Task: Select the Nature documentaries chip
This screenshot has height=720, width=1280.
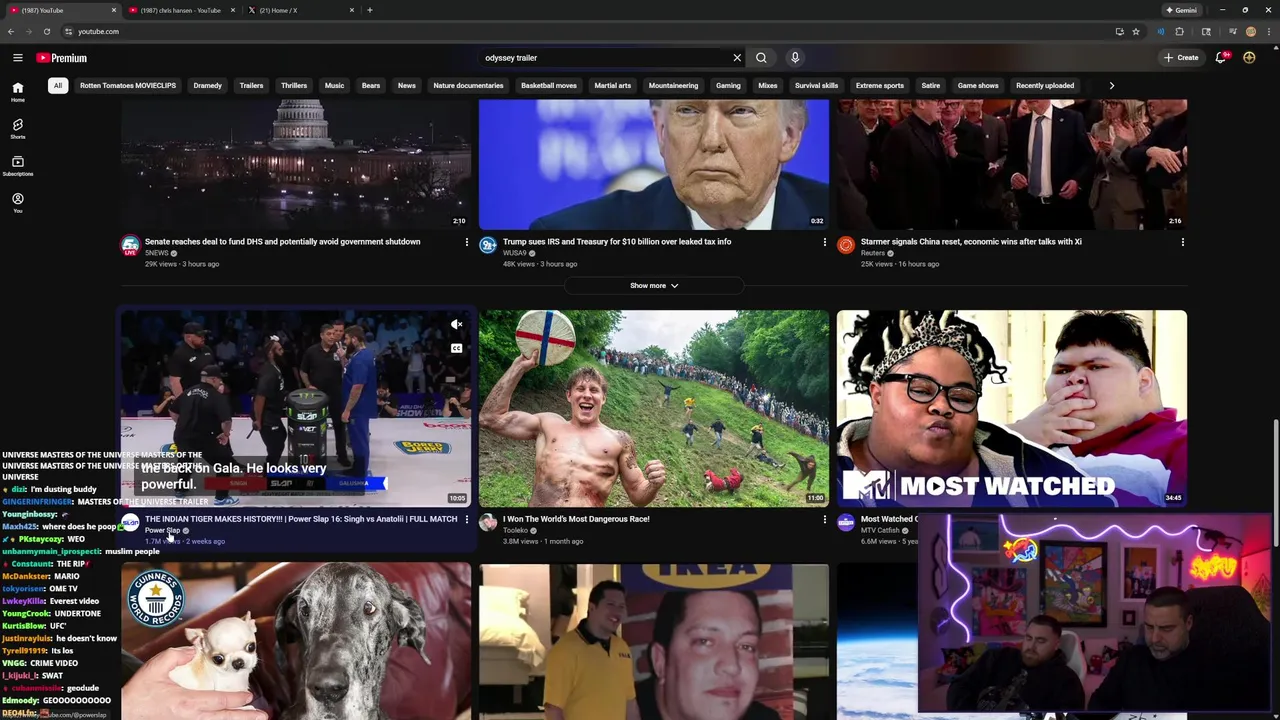Action: coord(468,86)
